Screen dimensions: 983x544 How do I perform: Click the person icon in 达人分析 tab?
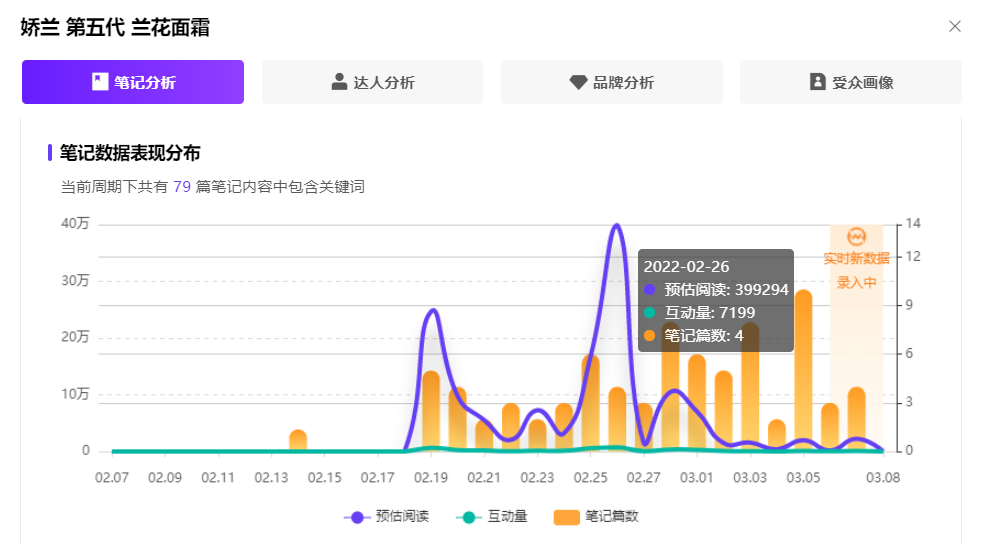click(x=339, y=81)
